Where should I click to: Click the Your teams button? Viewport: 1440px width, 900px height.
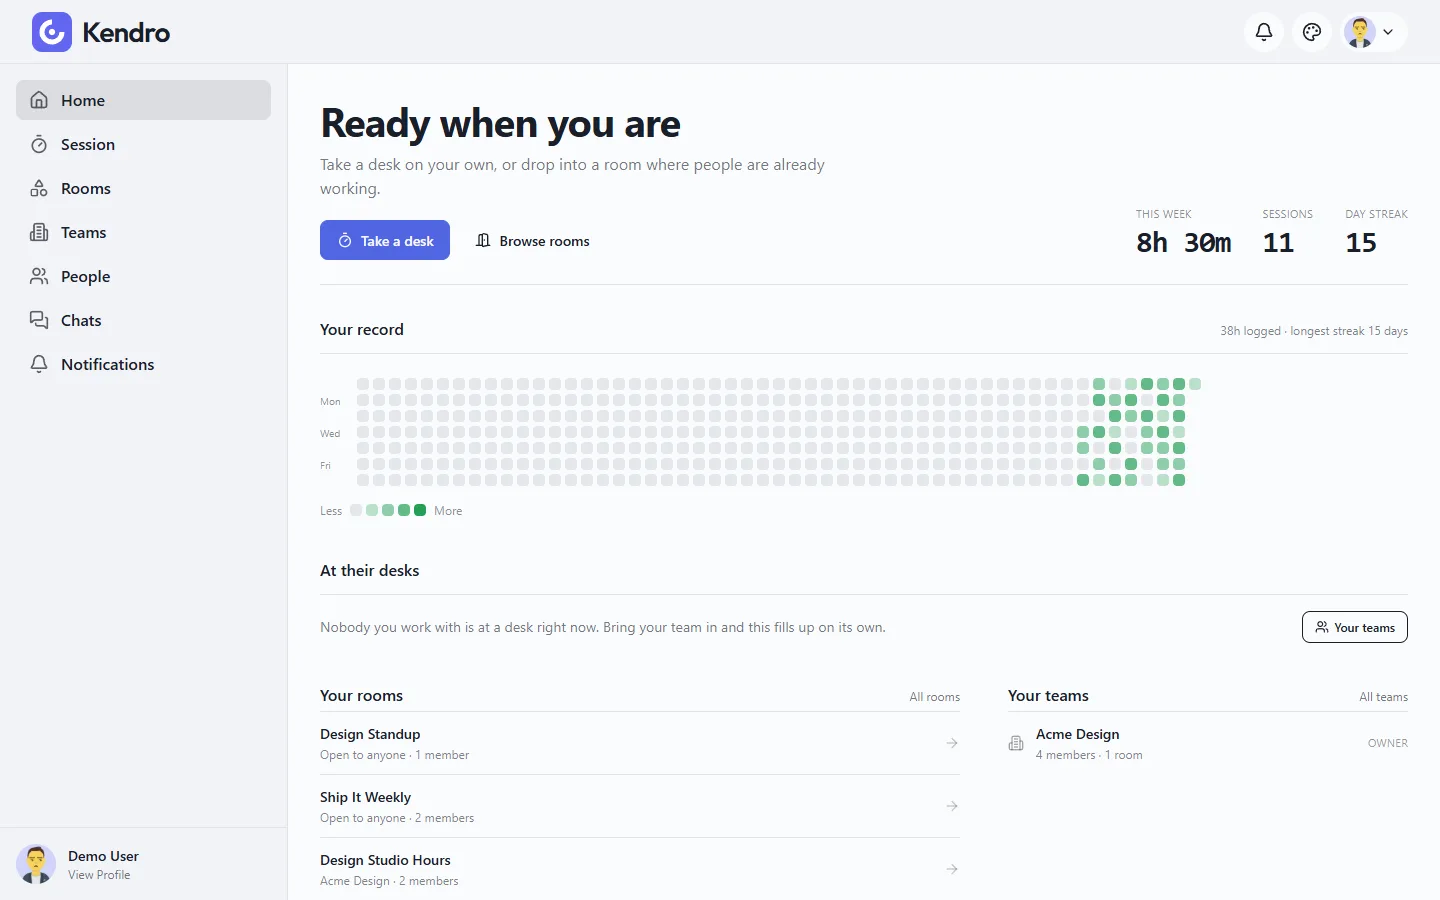pos(1355,627)
